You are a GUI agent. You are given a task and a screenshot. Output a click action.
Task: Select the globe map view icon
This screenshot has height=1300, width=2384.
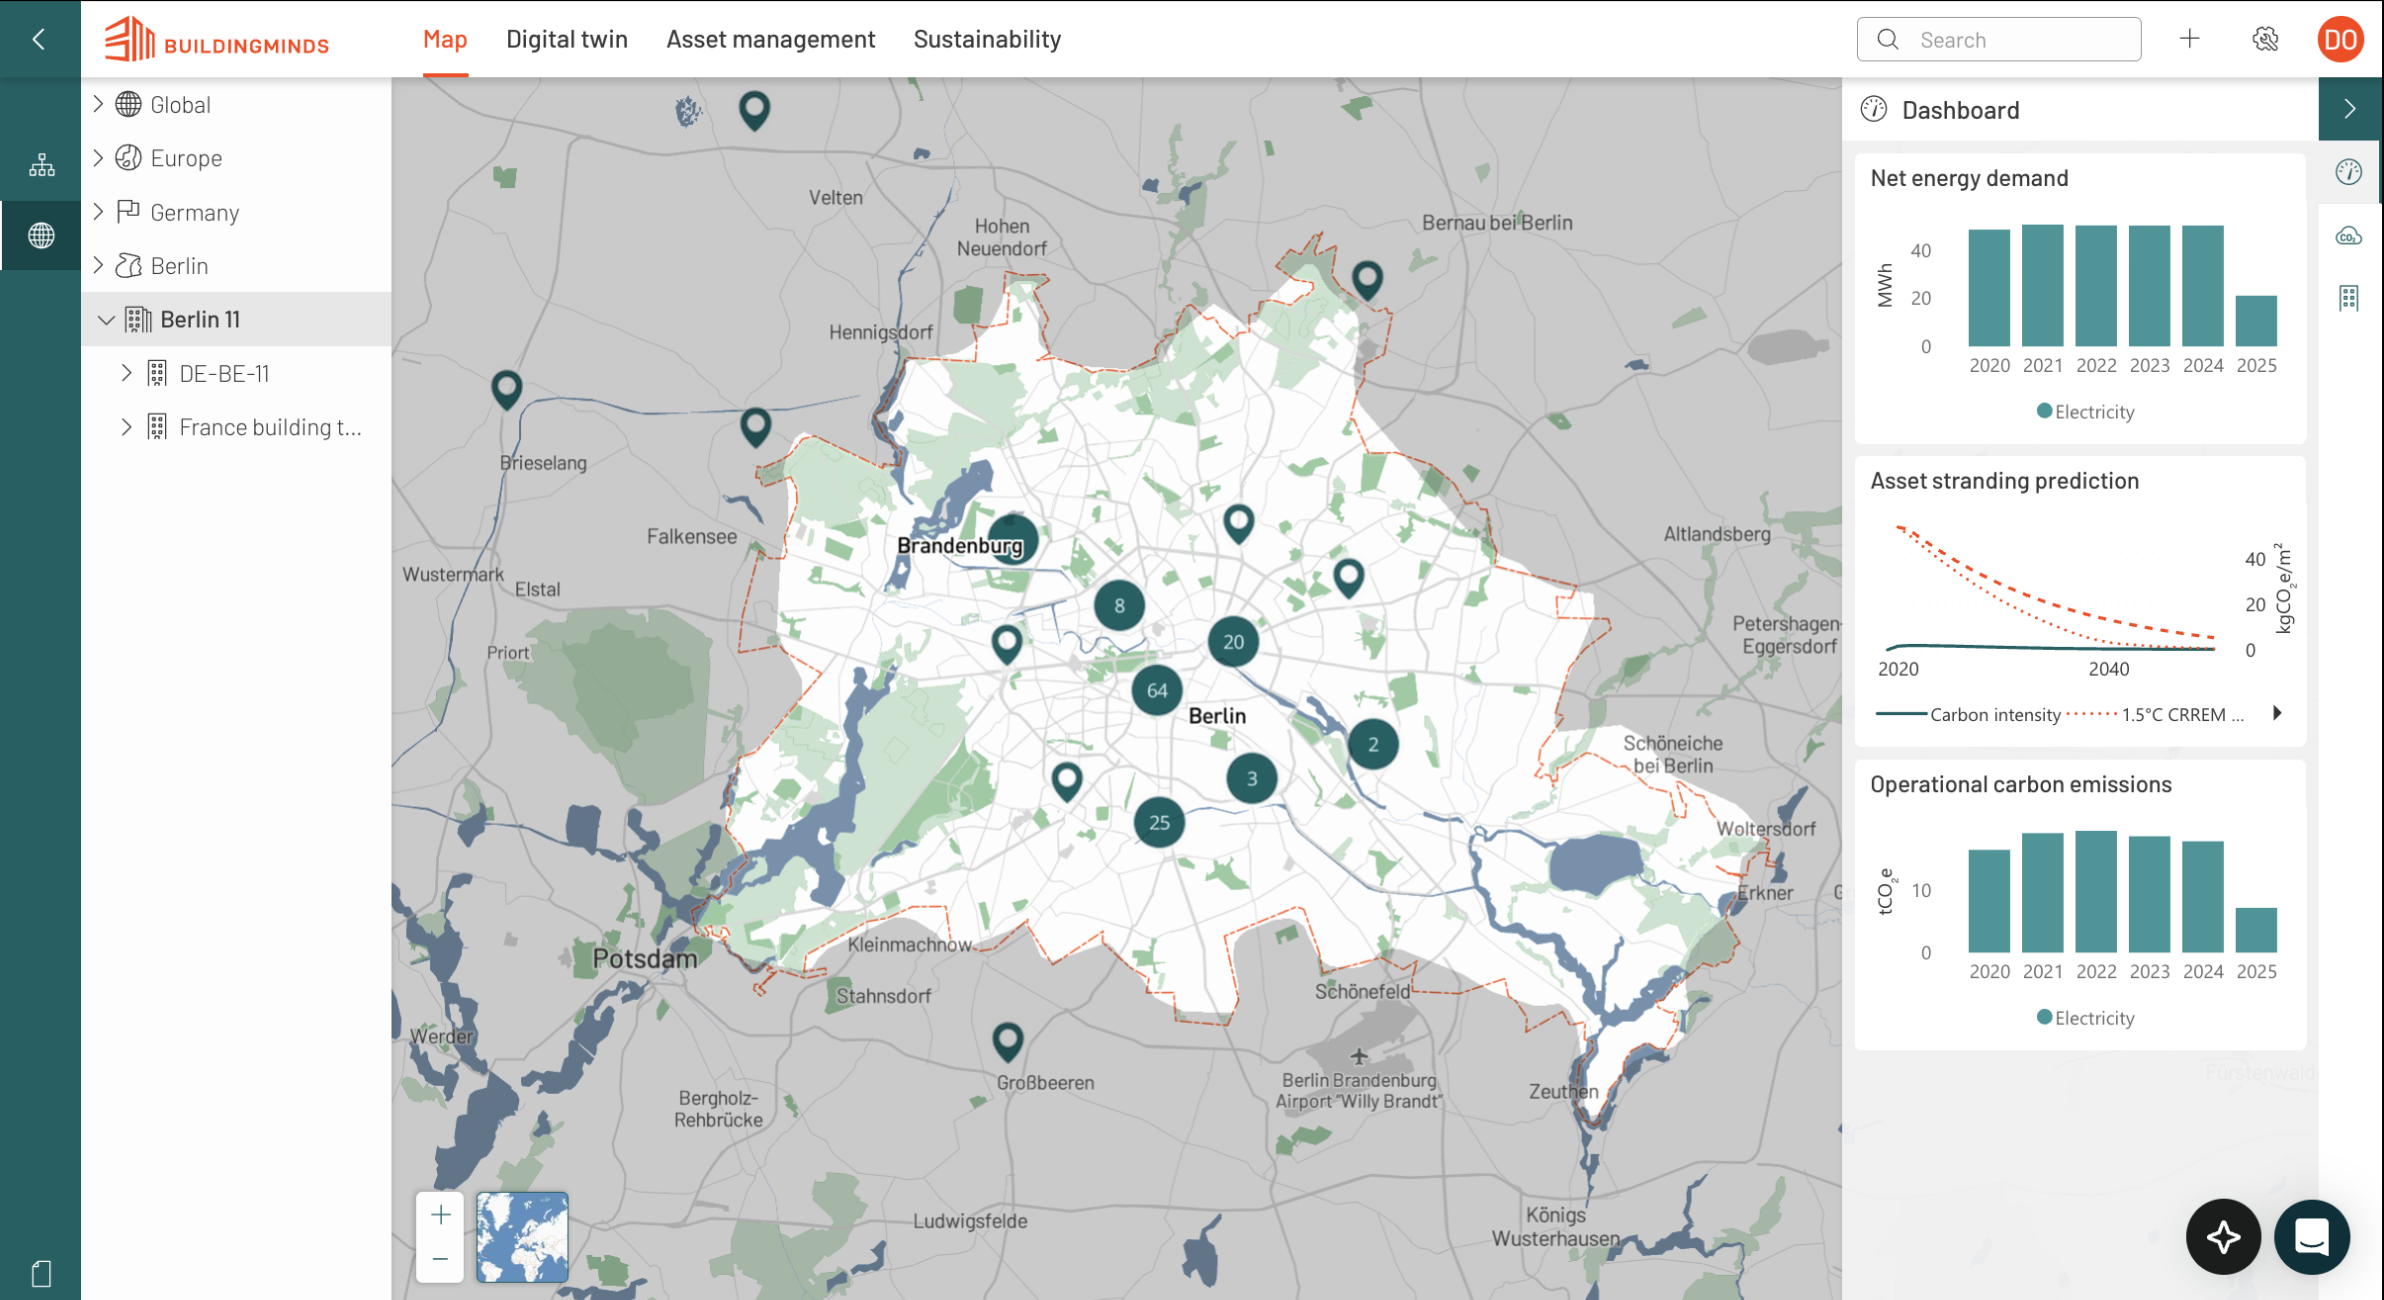pos(41,236)
